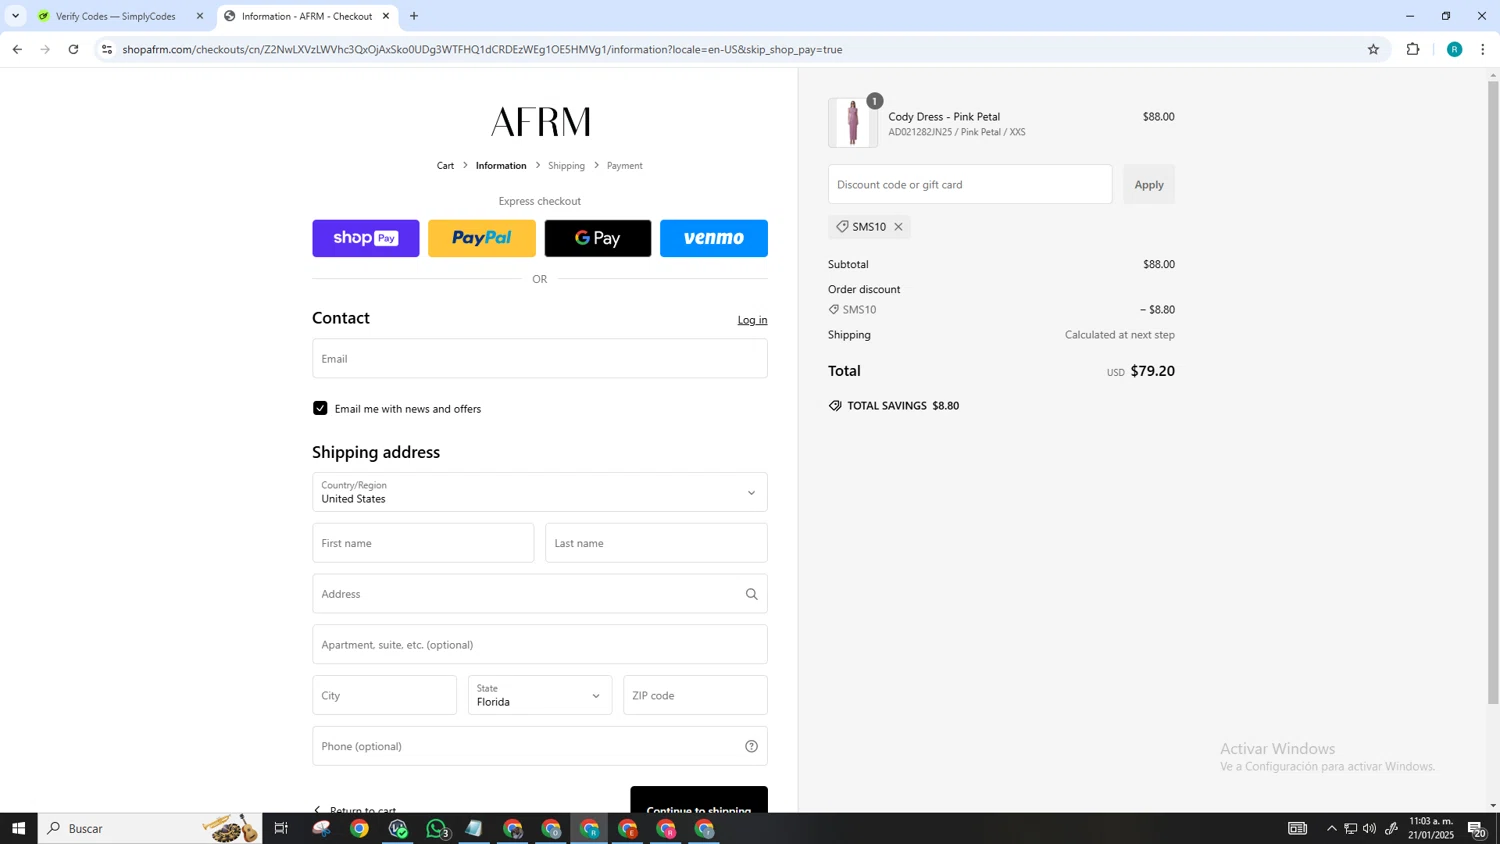
Task: Open the first Google Chrome taskbar icon
Action: pos(359,828)
